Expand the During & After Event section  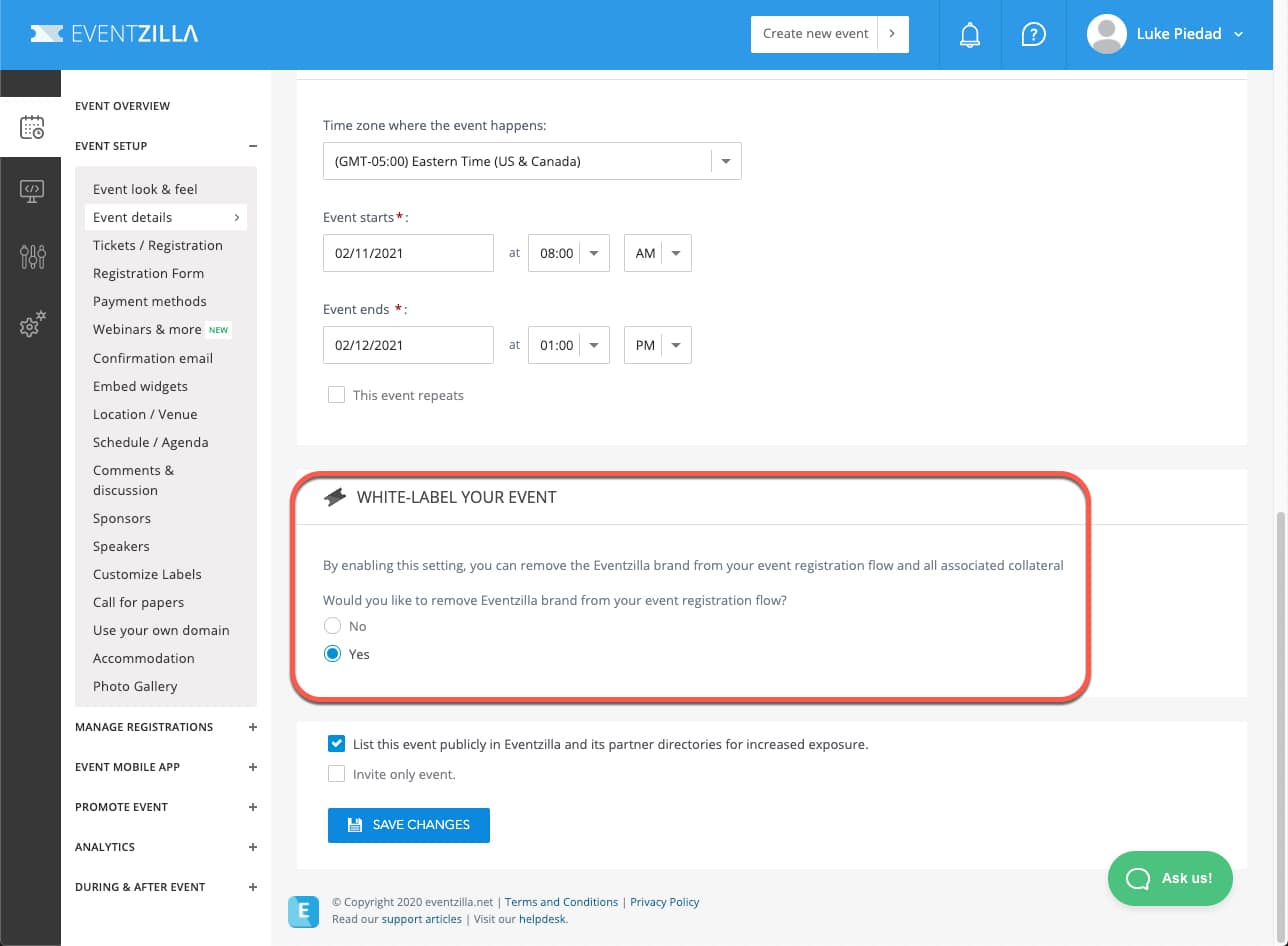pos(253,887)
